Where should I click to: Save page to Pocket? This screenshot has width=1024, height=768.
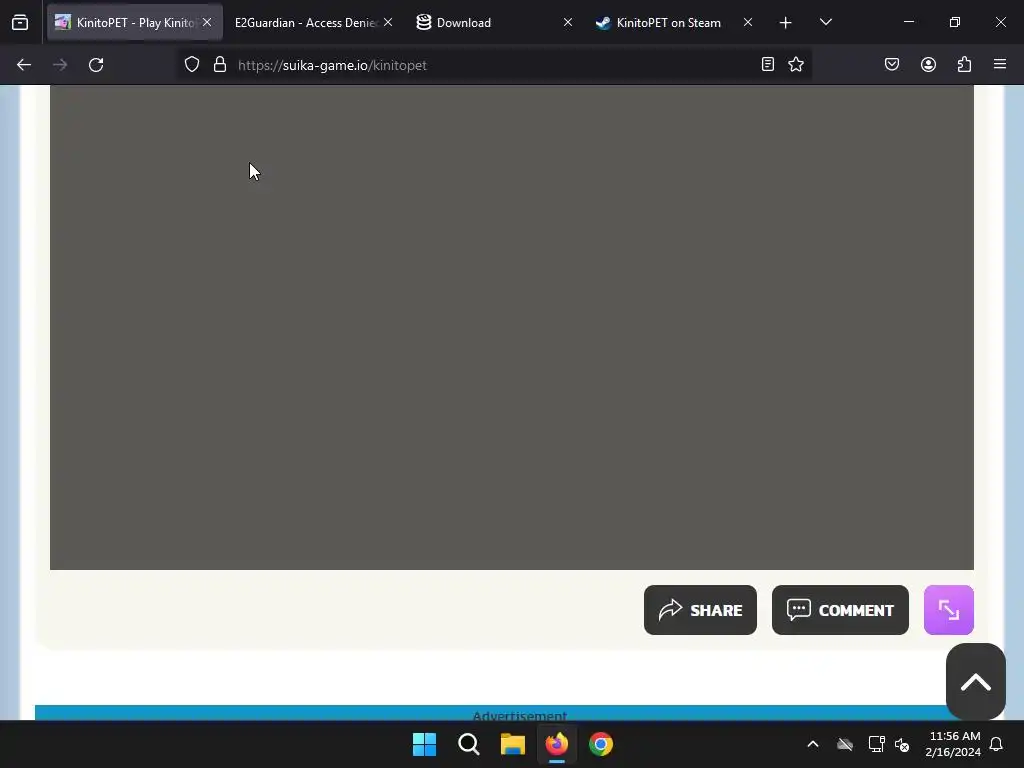892,64
